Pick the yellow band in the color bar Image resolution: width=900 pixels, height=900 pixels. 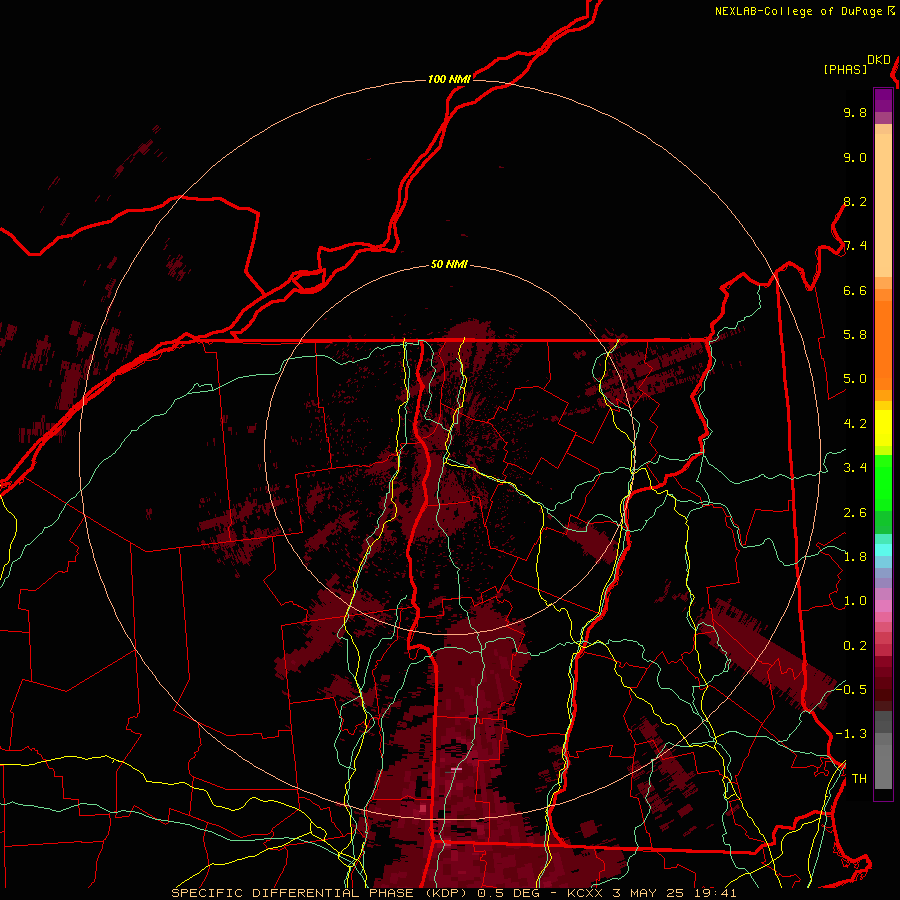tap(883, 428)
